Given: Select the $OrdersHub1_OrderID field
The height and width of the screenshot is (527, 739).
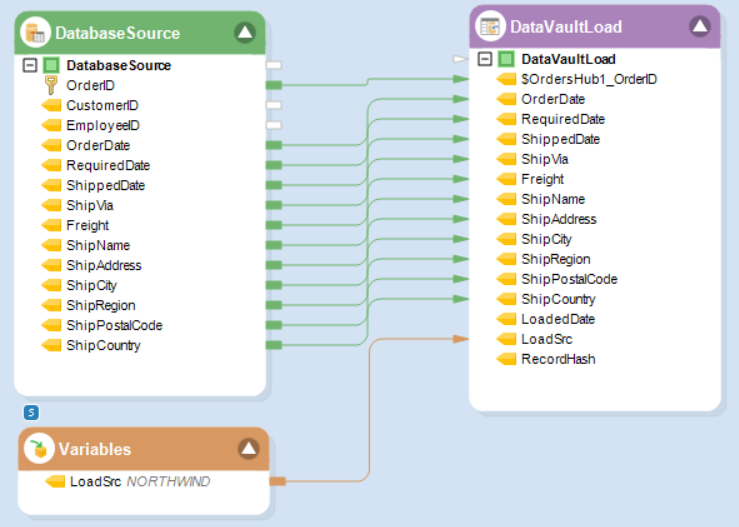Looking at the screenshot, I should pyautogui.click(x=574, y=79).
